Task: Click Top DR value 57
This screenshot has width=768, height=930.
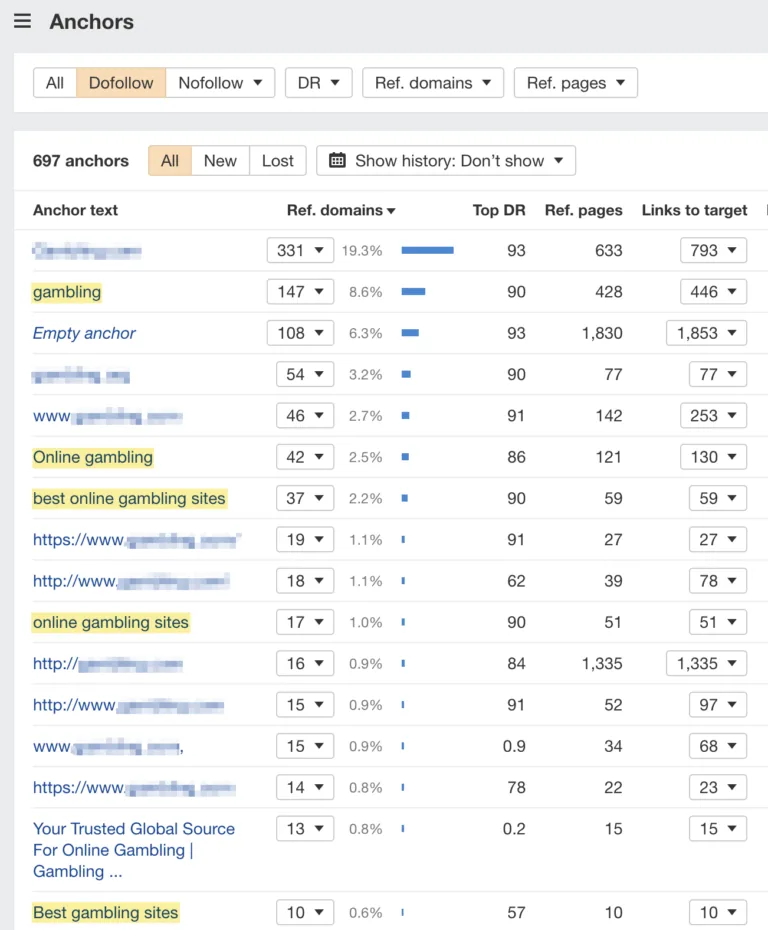Action: pyautogui.click(x=516, y=913)
